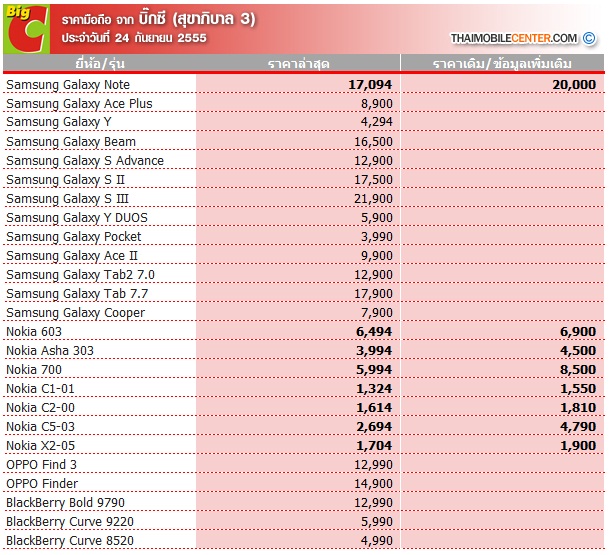The height and width of the screenshot is (555, 609).
Task: Select Samsung Galaxy S II
Action: coord(65,180)
